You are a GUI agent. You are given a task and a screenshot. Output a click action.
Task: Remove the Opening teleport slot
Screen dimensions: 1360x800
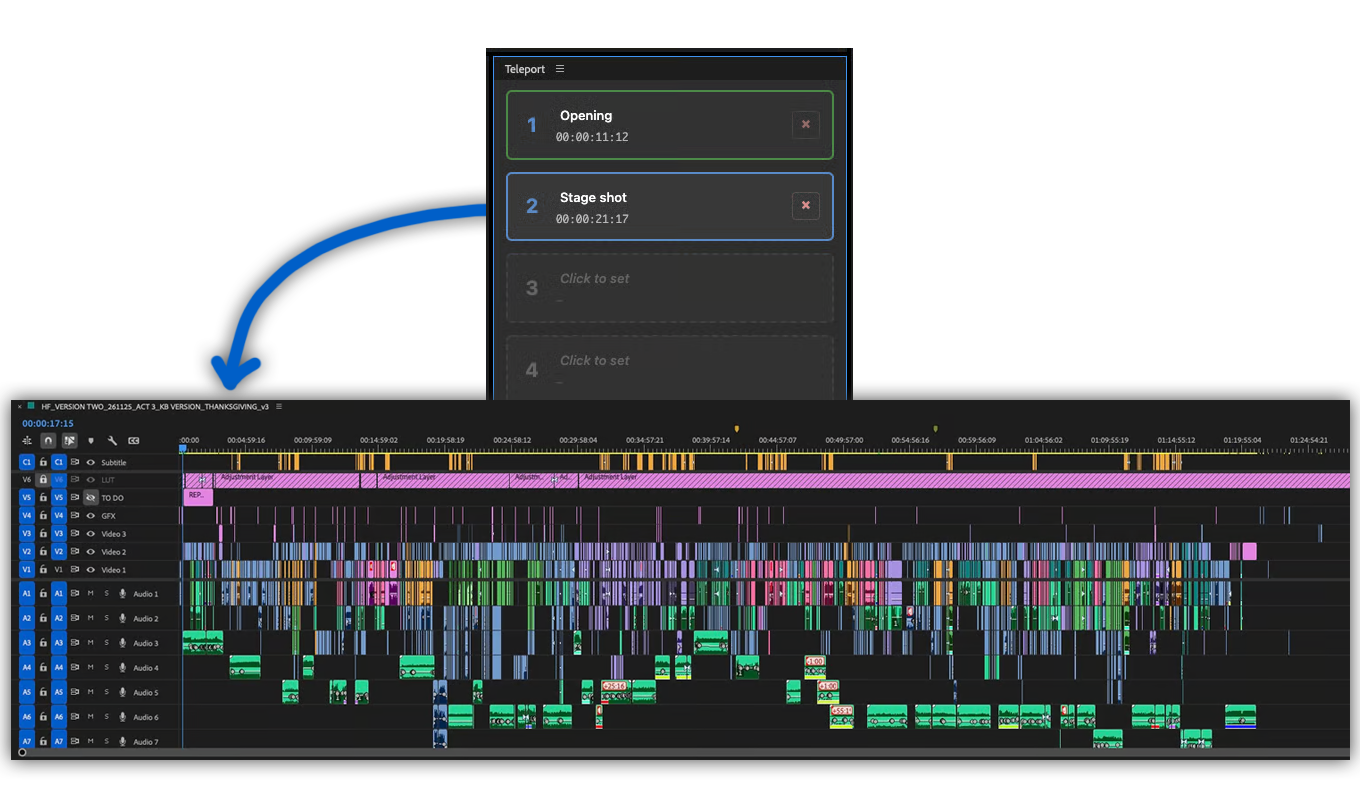806,125
